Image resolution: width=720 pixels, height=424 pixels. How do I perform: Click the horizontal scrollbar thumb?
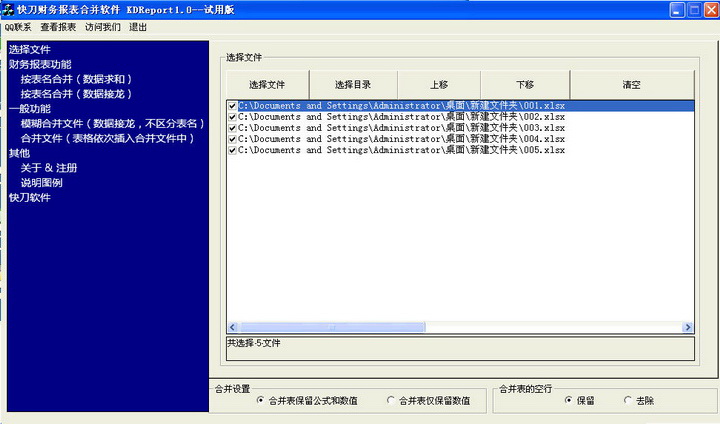tap(332, 327)
